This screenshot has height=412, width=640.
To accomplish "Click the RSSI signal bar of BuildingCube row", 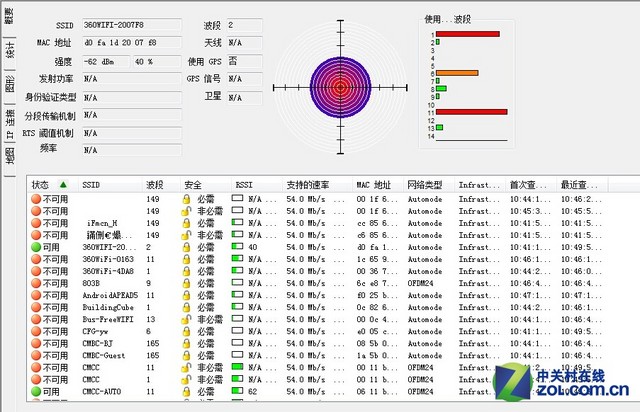I will click(x=237, y=307).
